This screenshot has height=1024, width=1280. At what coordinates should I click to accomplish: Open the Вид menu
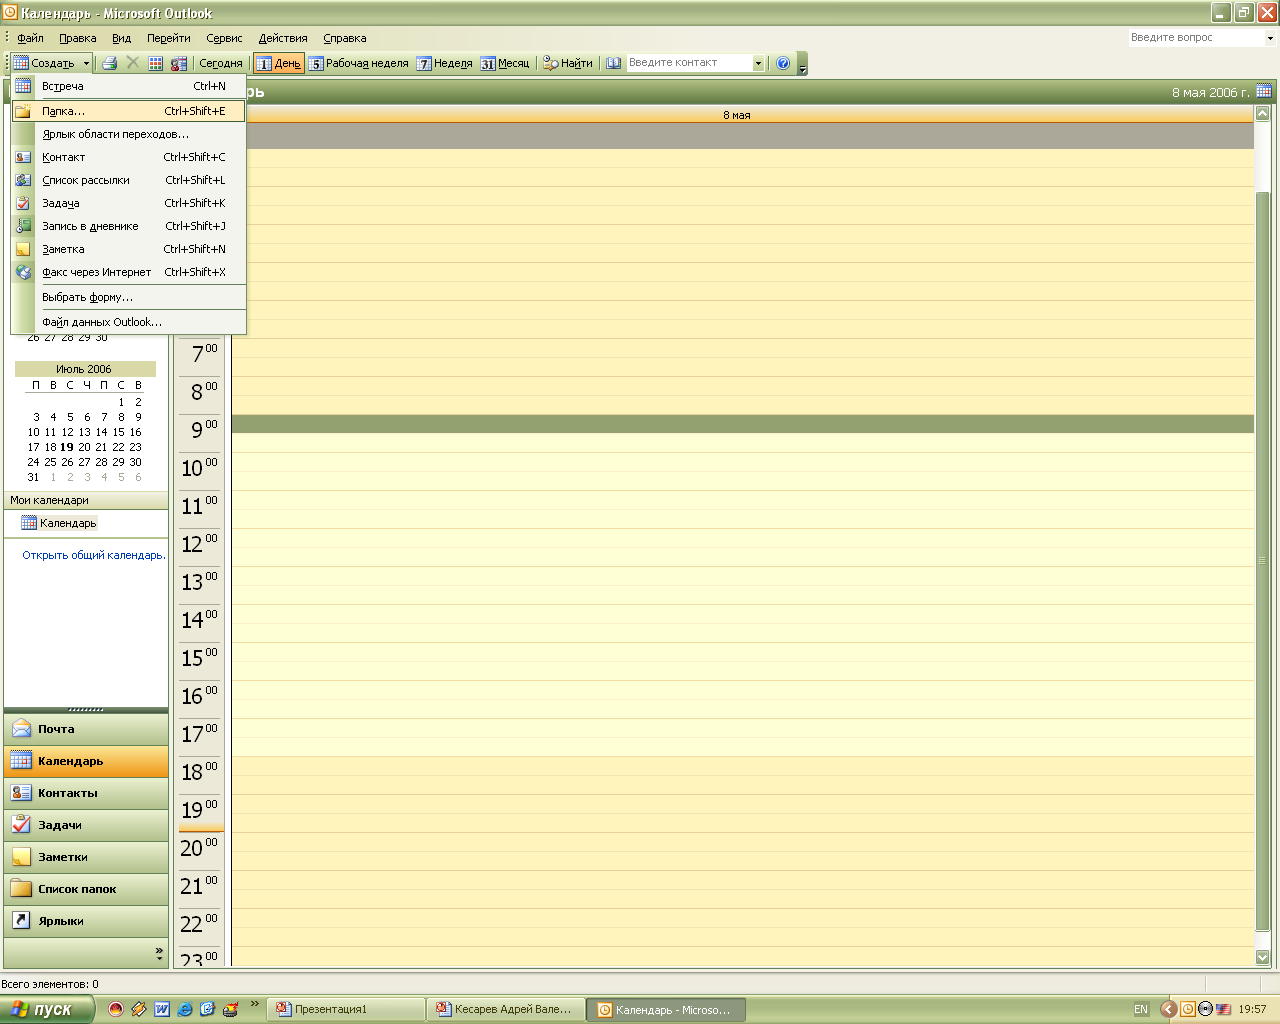coord(121,38)
